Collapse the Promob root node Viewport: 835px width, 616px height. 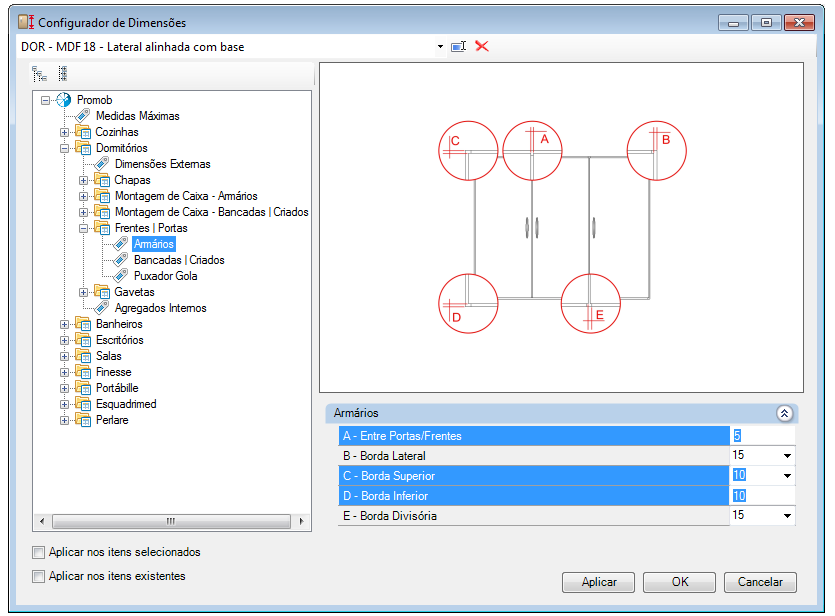[x=46, y=100]
